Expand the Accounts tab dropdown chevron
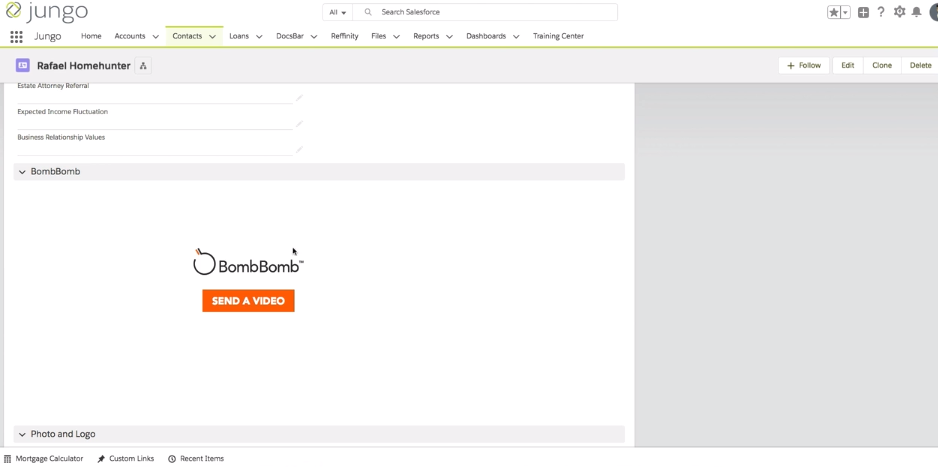Screen dimensions: 938x467 (156, 36)
